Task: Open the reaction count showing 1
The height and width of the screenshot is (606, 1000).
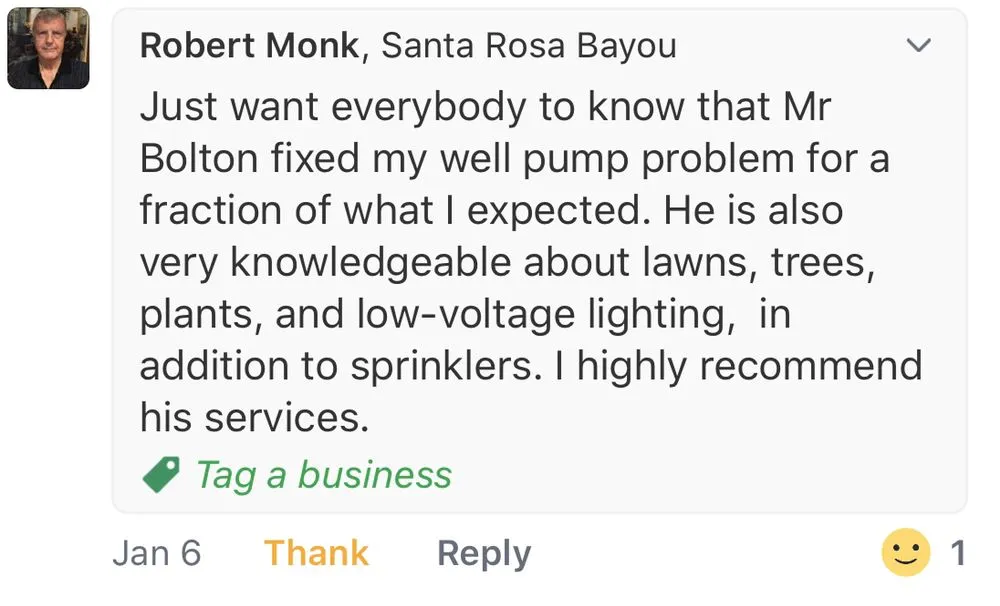Action: pos(957,553)
